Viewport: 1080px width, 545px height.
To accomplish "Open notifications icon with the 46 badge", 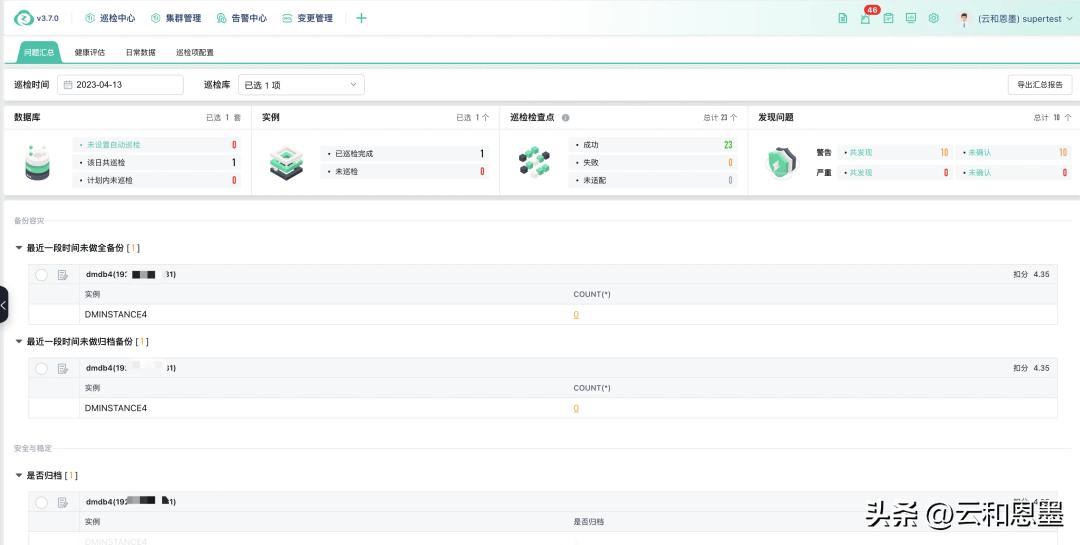I will pyautogui.click(x=865, y=19).
